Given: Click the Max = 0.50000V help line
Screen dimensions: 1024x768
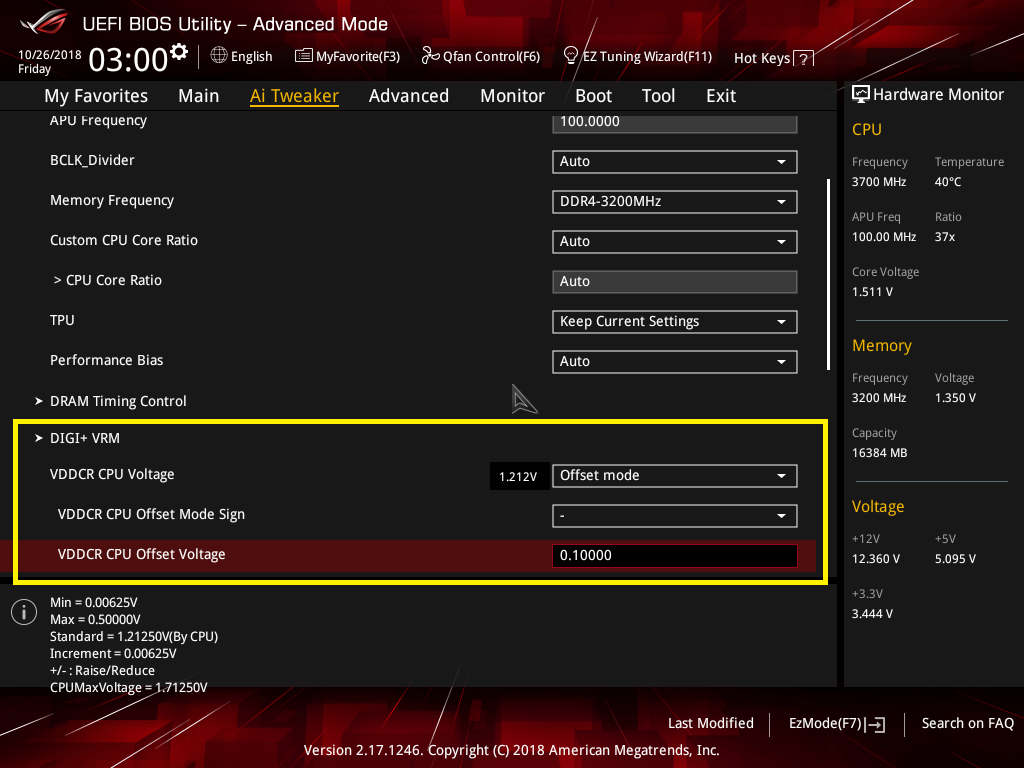Looking at the screenshot, I should [95, 620].
